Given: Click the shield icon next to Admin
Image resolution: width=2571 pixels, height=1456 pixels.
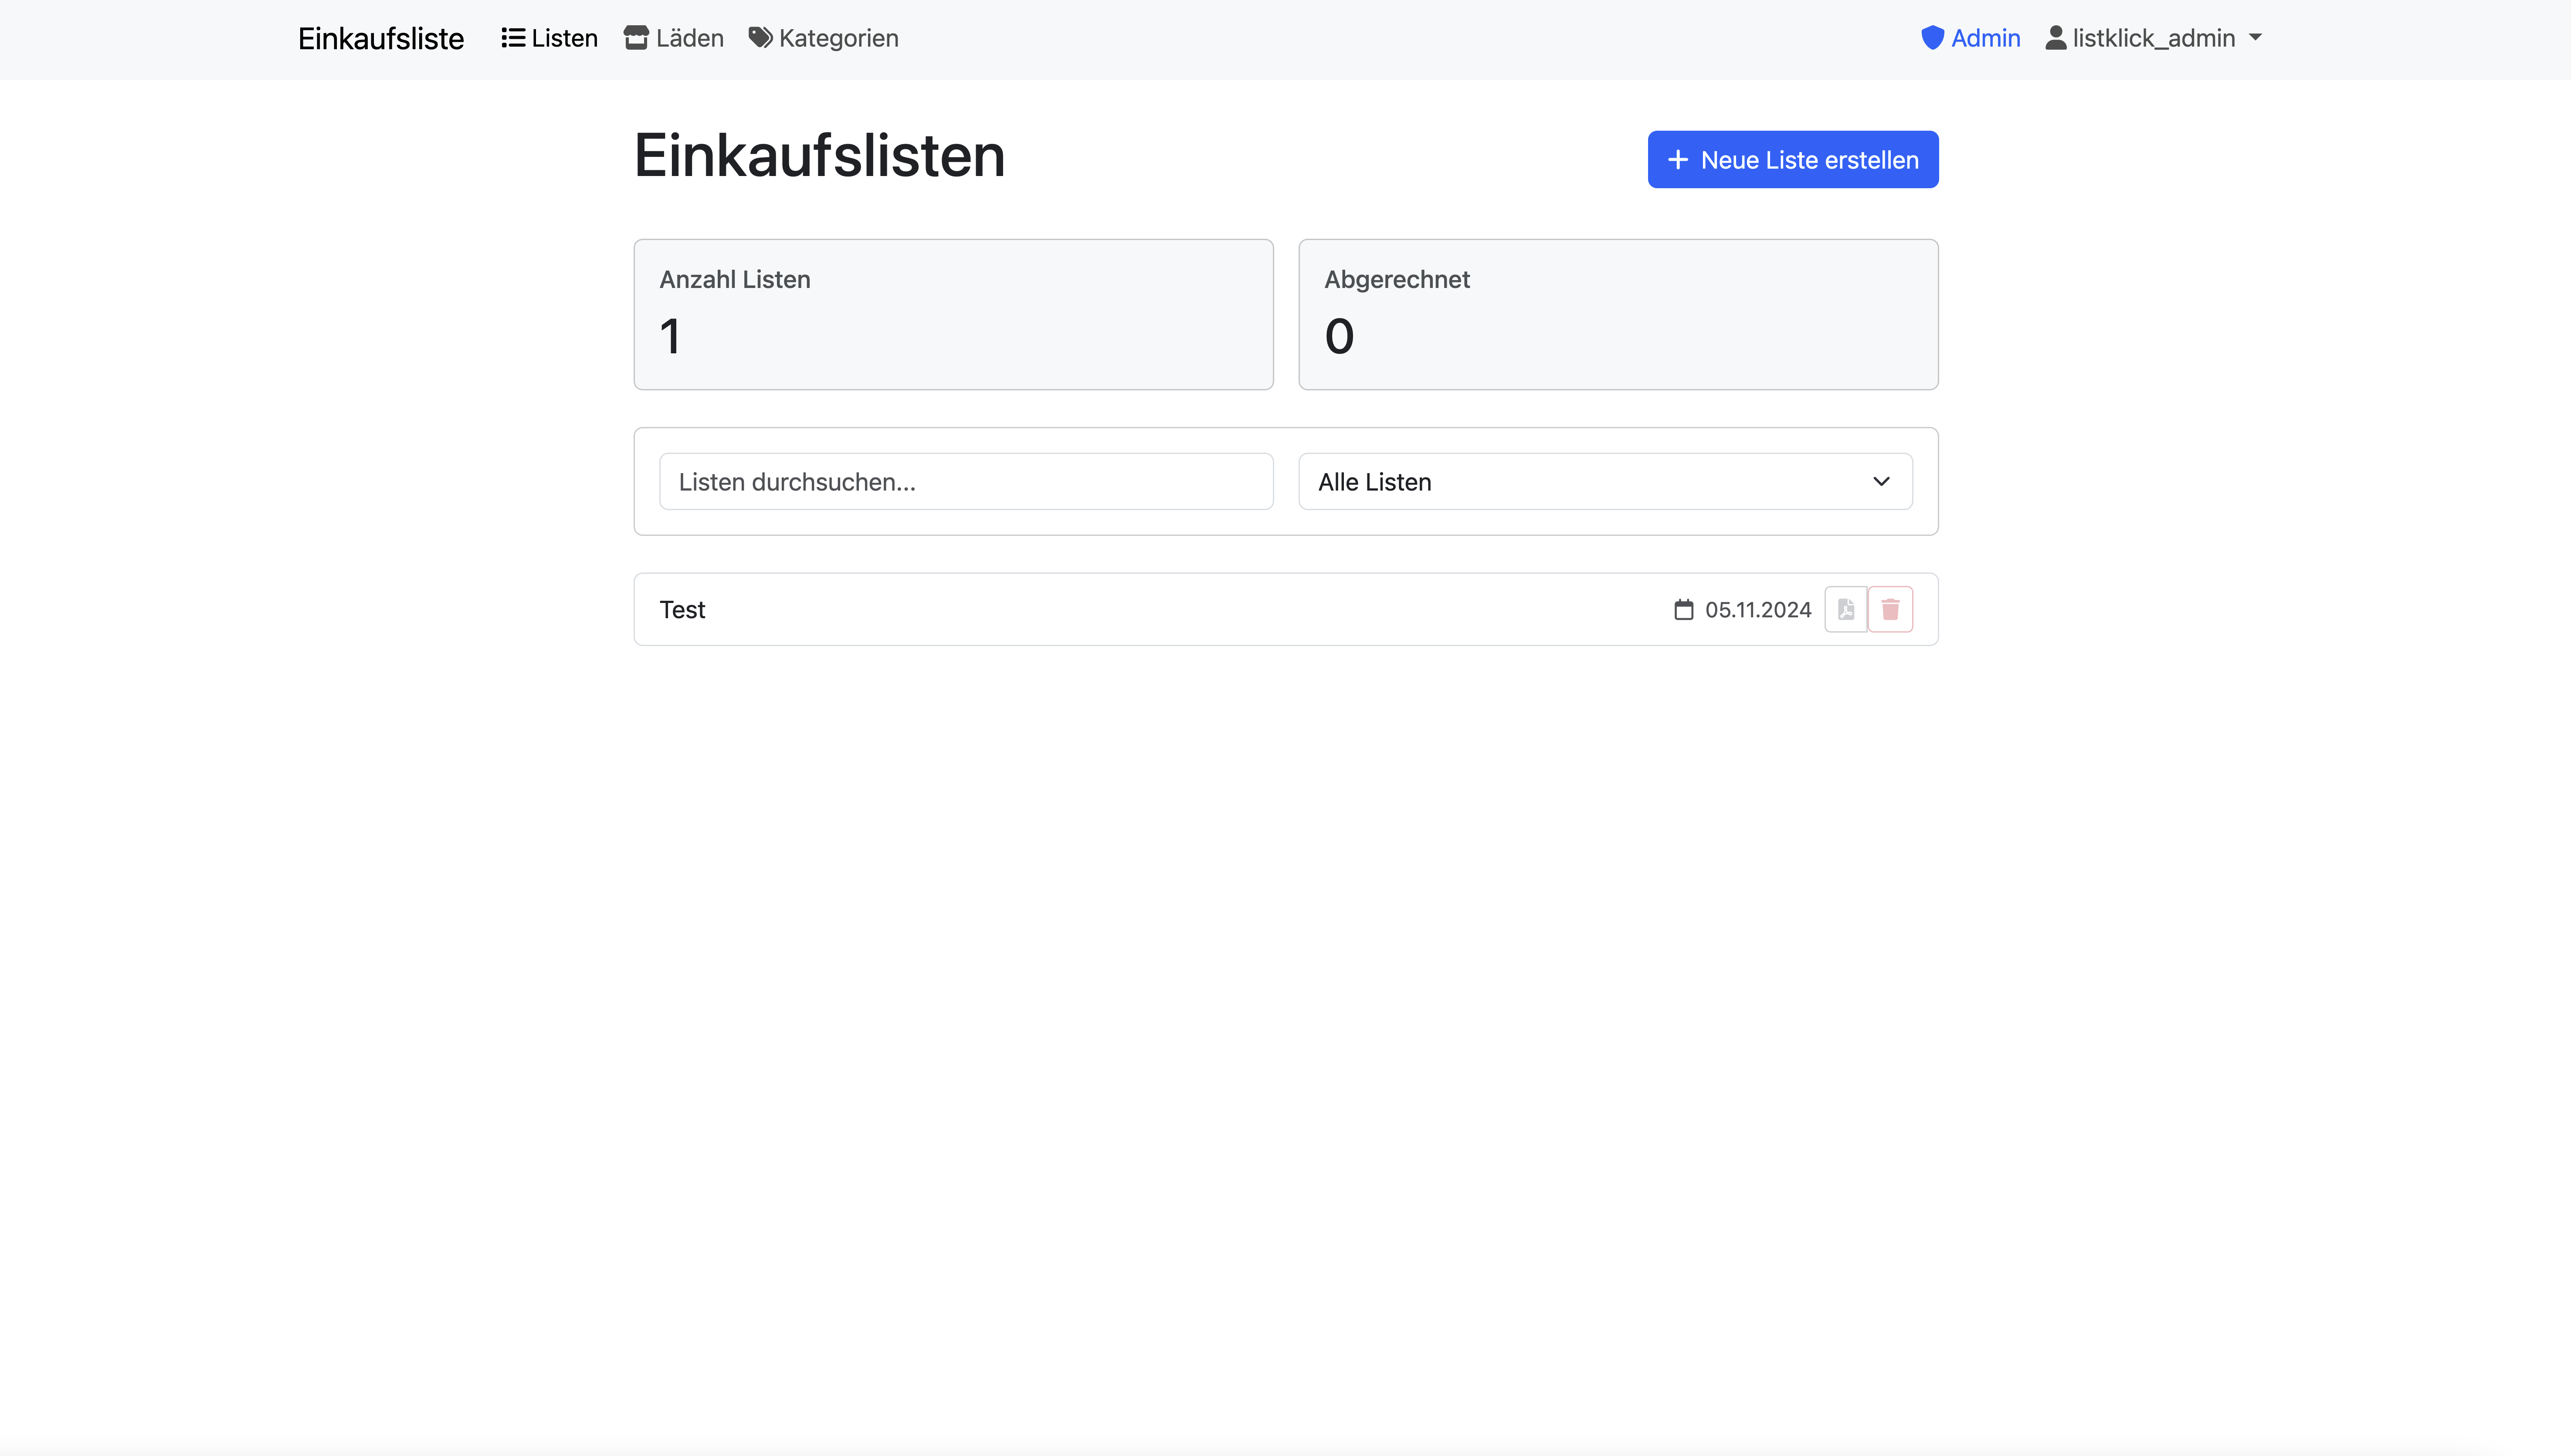Looking at the screenshot, I should click(1932, 38).
